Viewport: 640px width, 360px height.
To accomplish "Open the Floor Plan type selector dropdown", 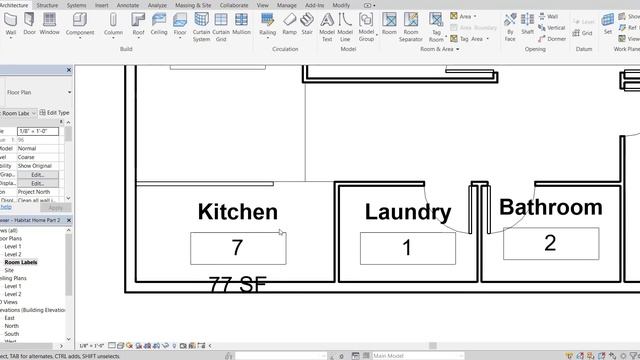I will tap(69, 92).
